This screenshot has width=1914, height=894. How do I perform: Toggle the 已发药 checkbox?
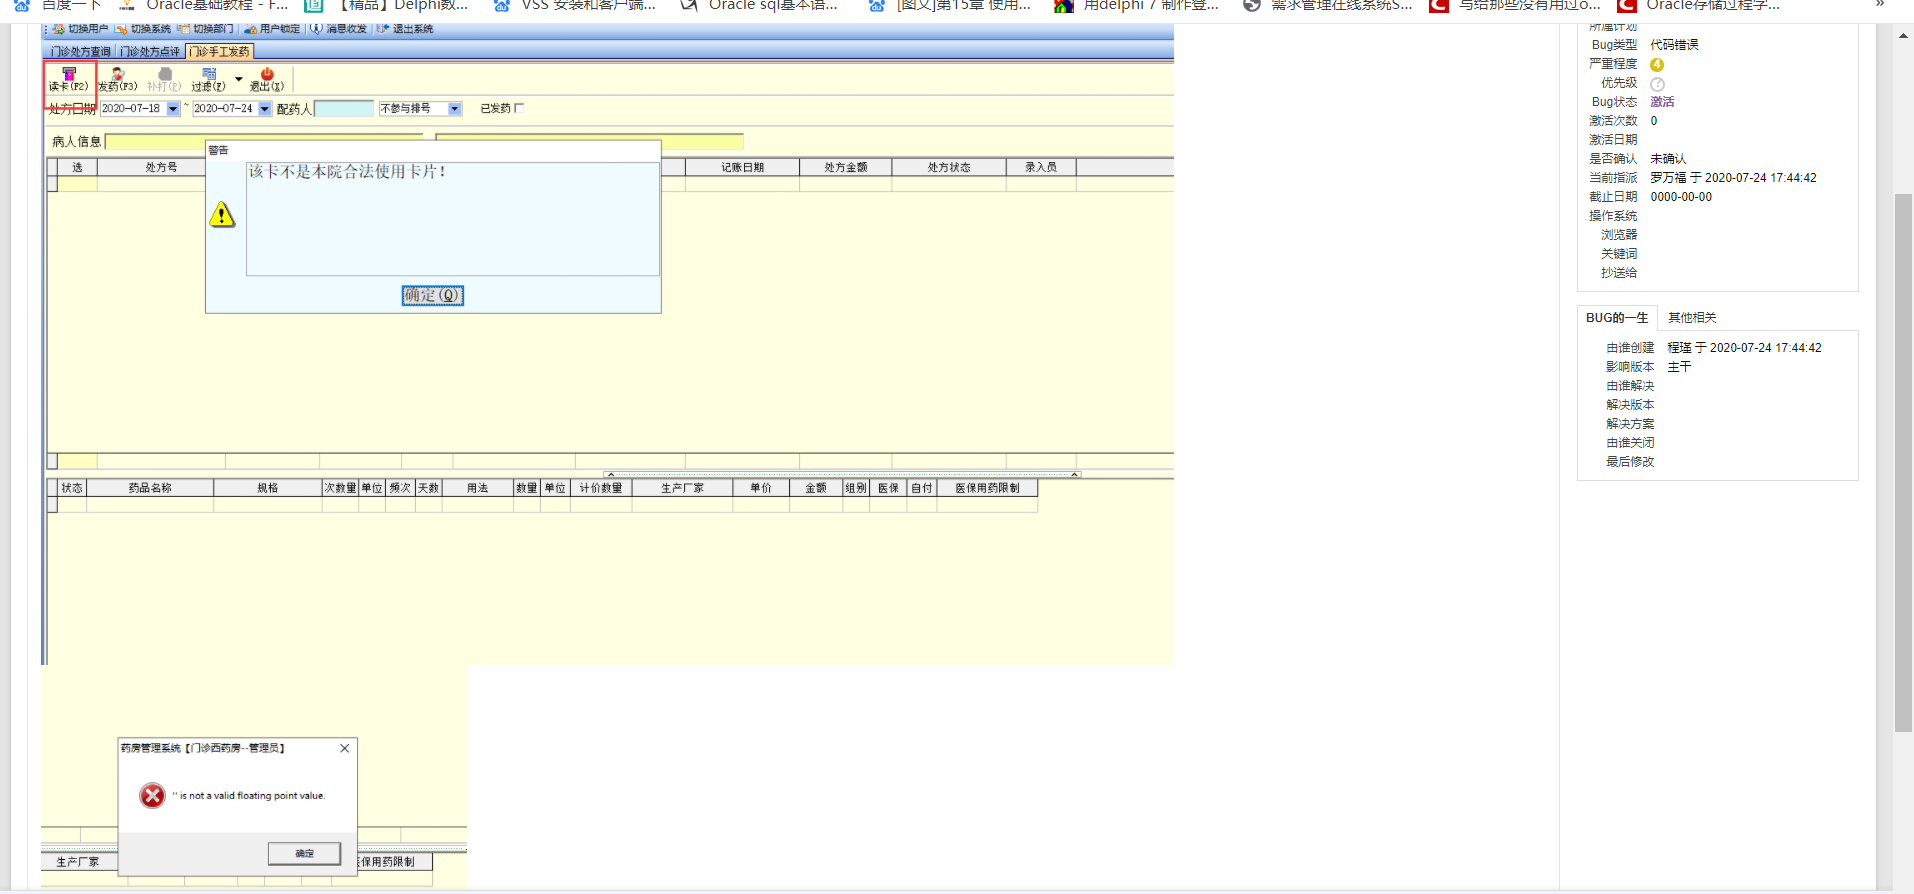(x=519, y=108)
